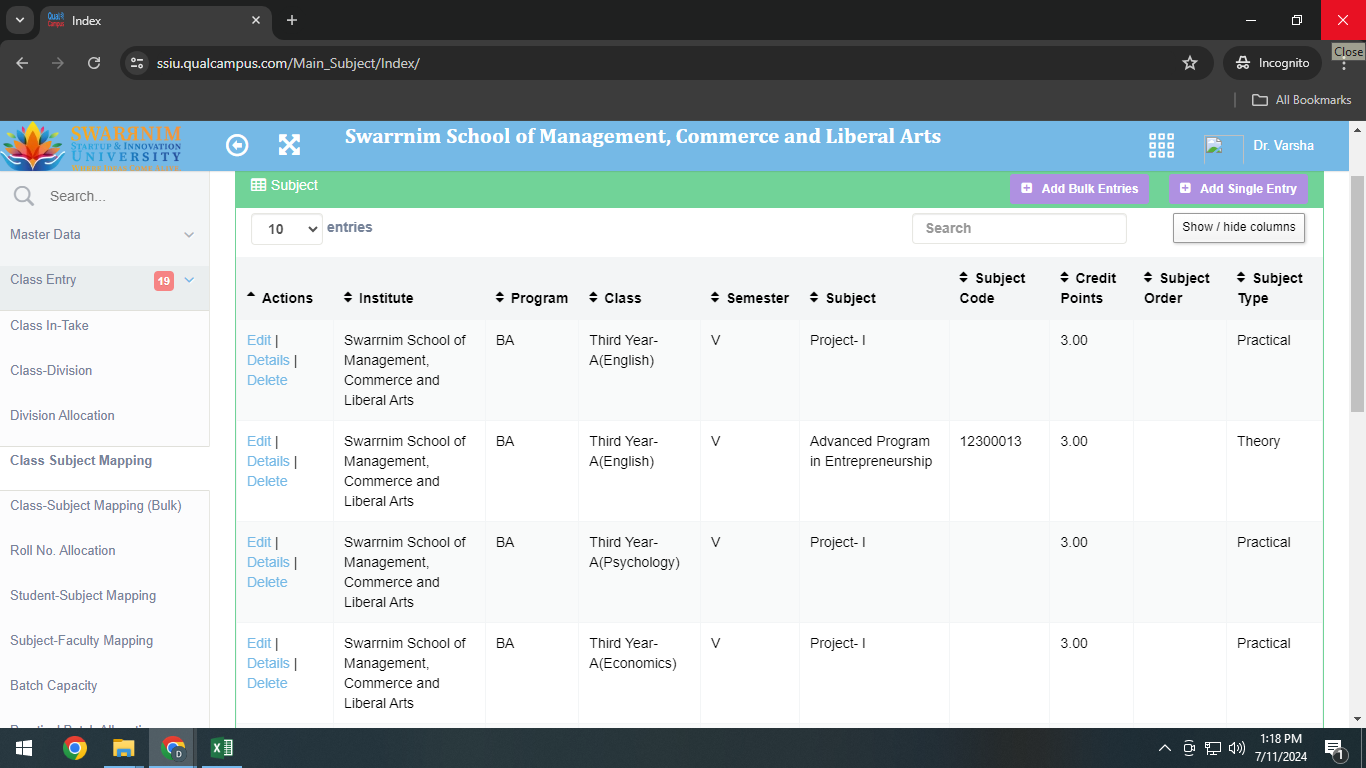This screenshot has width=1366, height=768.
Task: Close the Index browser tab
Action: click(256, 20)
